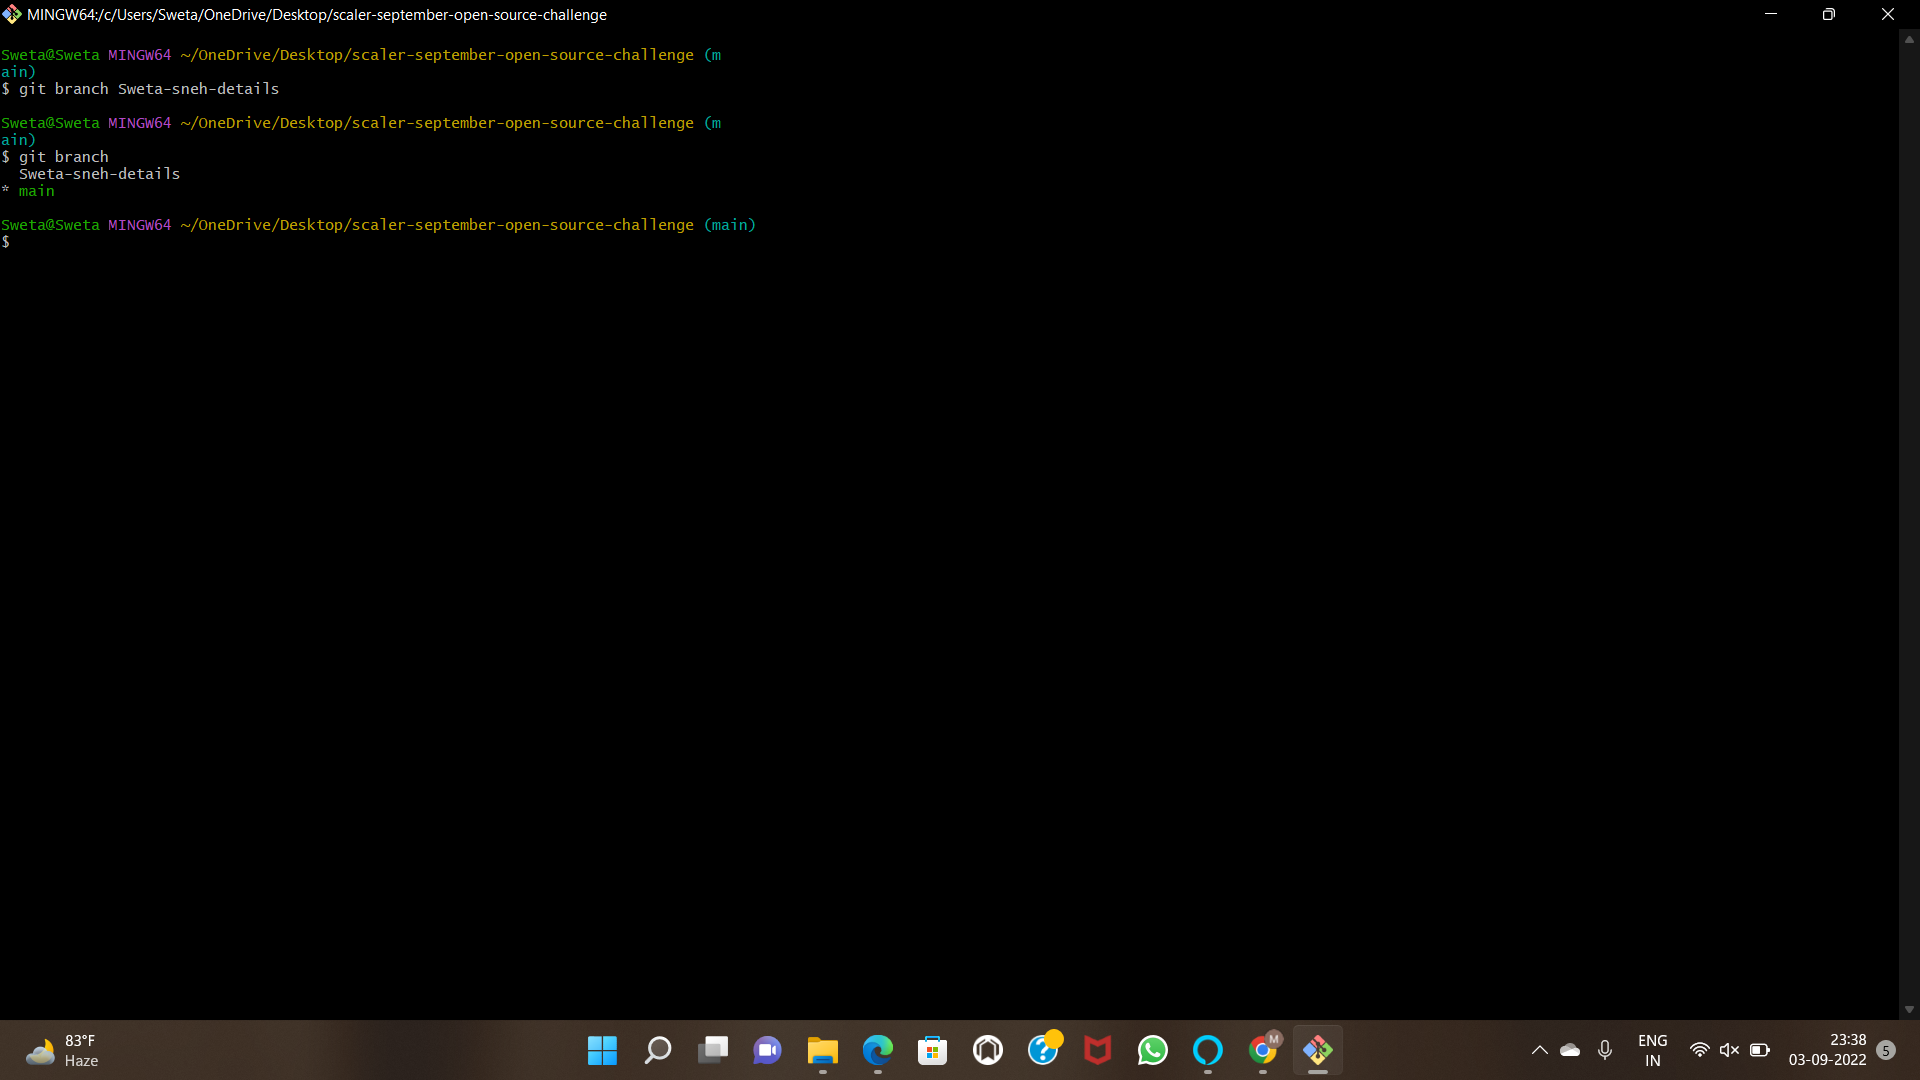Click the microphone indicator in the tray
The image size is (1920, 1080).
(1605, 1050)
